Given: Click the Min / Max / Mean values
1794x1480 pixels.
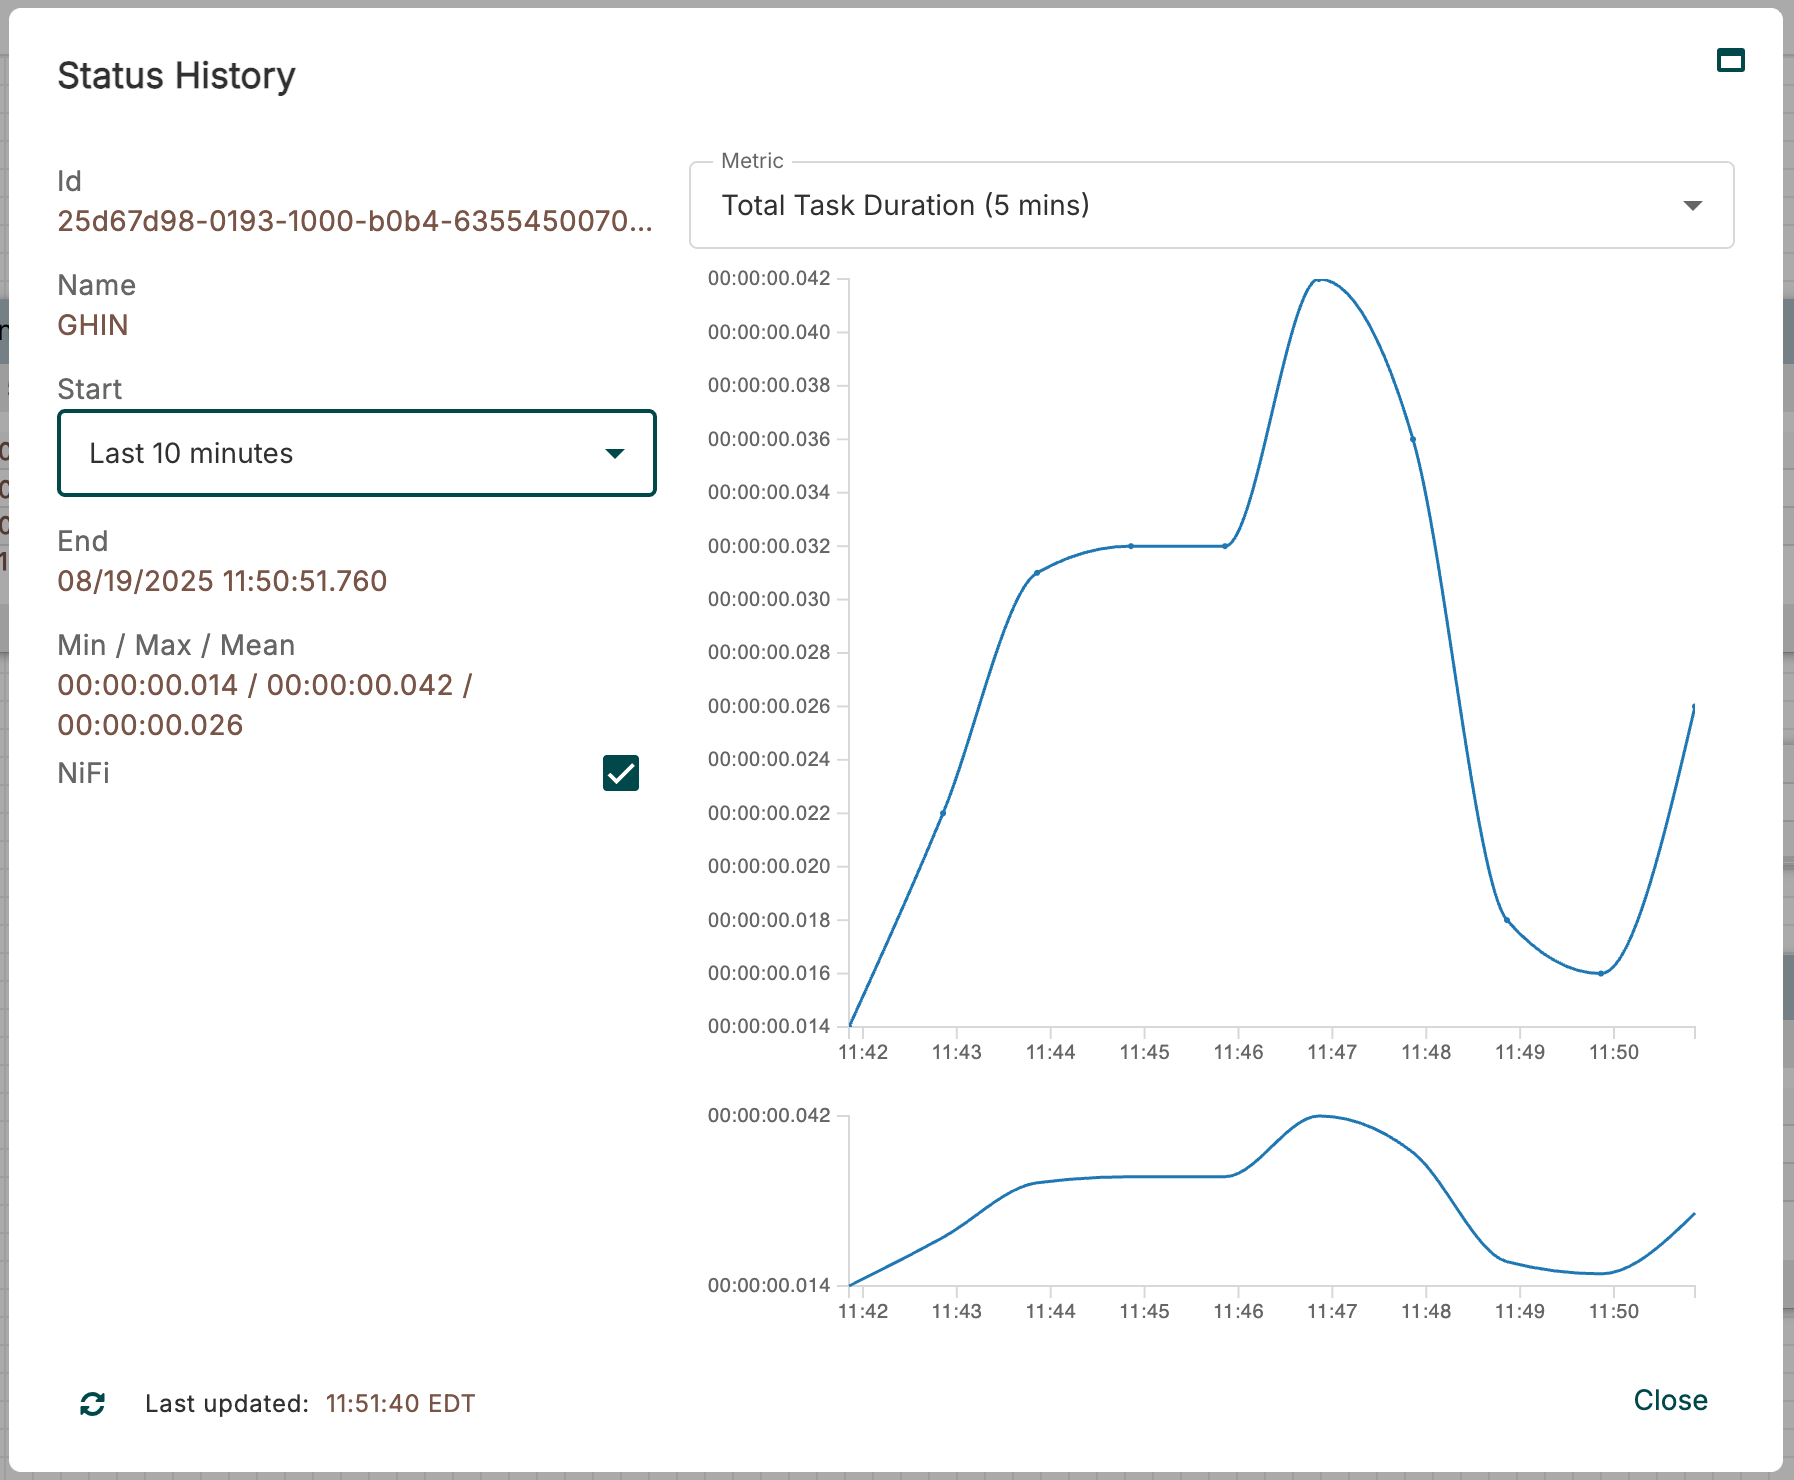Looking at the screenshot, I should tap(264, 705).
